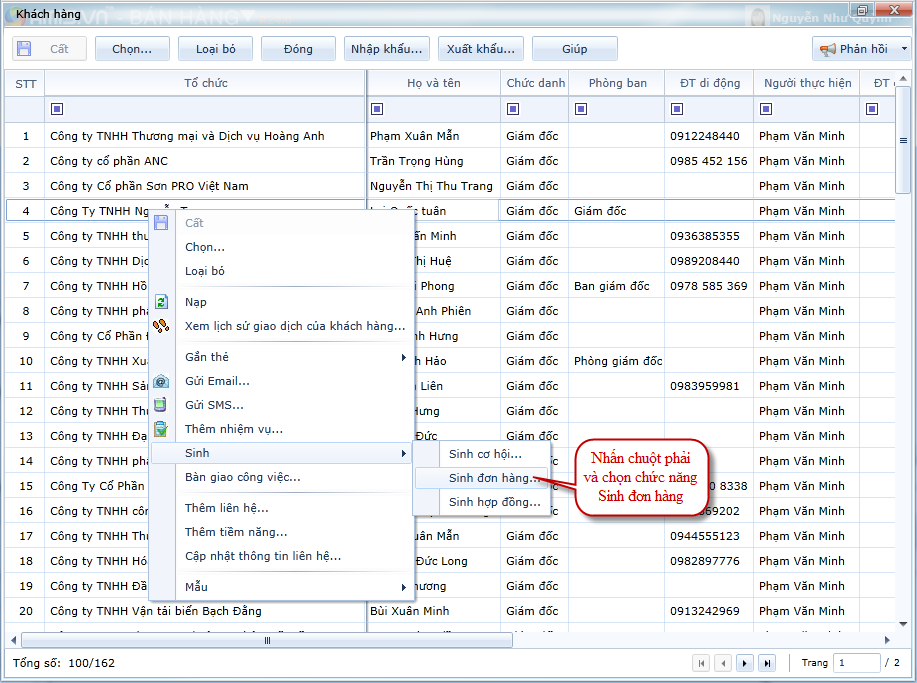
Task: Expand the Mẫu submenu
Action: [404, 587]
